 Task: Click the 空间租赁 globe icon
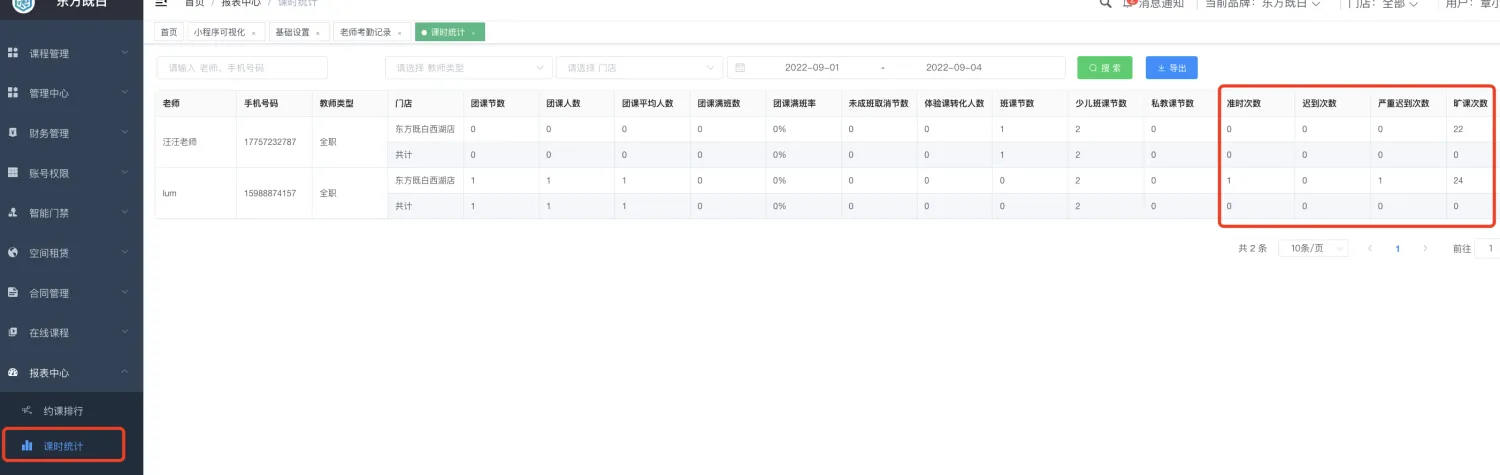[x=13, y=253]
